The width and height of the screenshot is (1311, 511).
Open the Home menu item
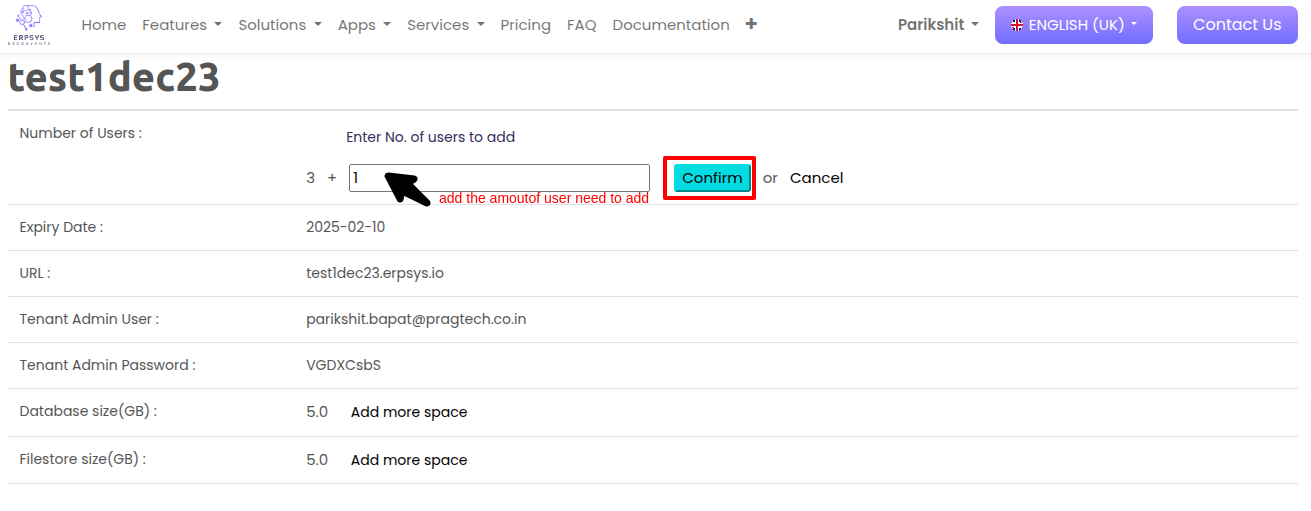tap(103, 25)
